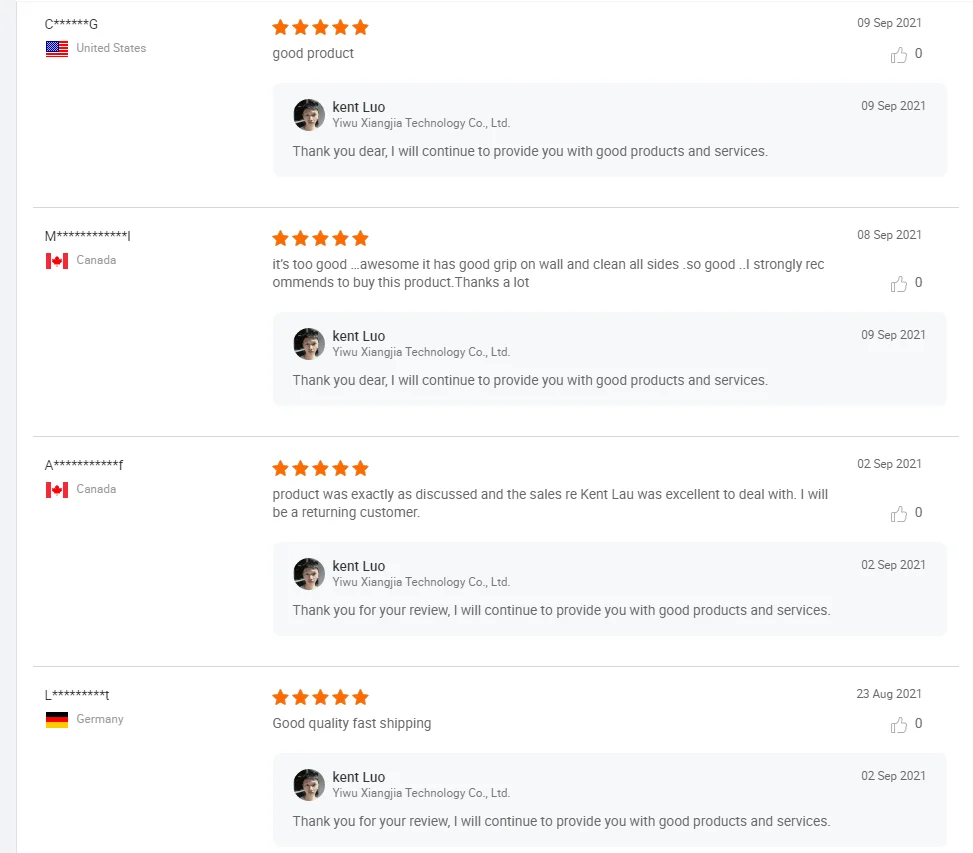Screen dimensions: 973x853
Task: Click reviewer name L*********t
Action: tap(77, 695)
